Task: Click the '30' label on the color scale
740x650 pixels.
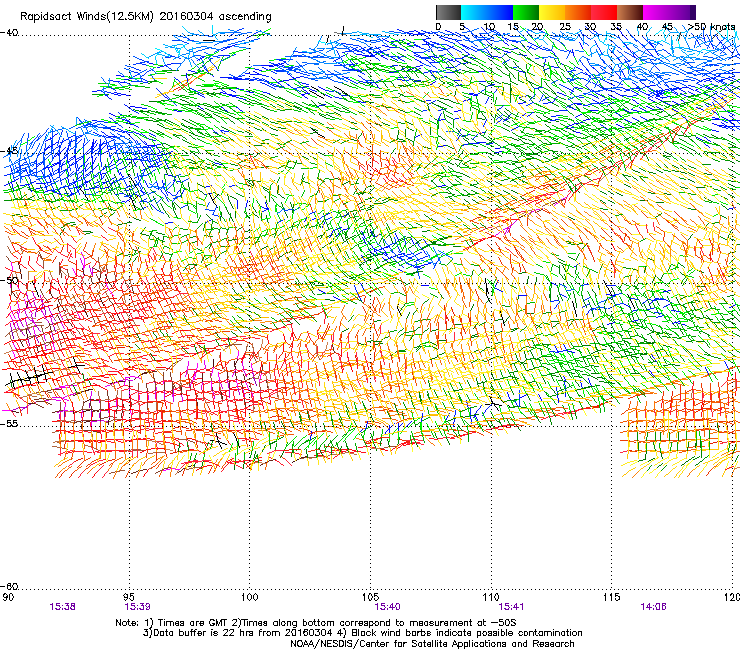Action: [590, 27]
